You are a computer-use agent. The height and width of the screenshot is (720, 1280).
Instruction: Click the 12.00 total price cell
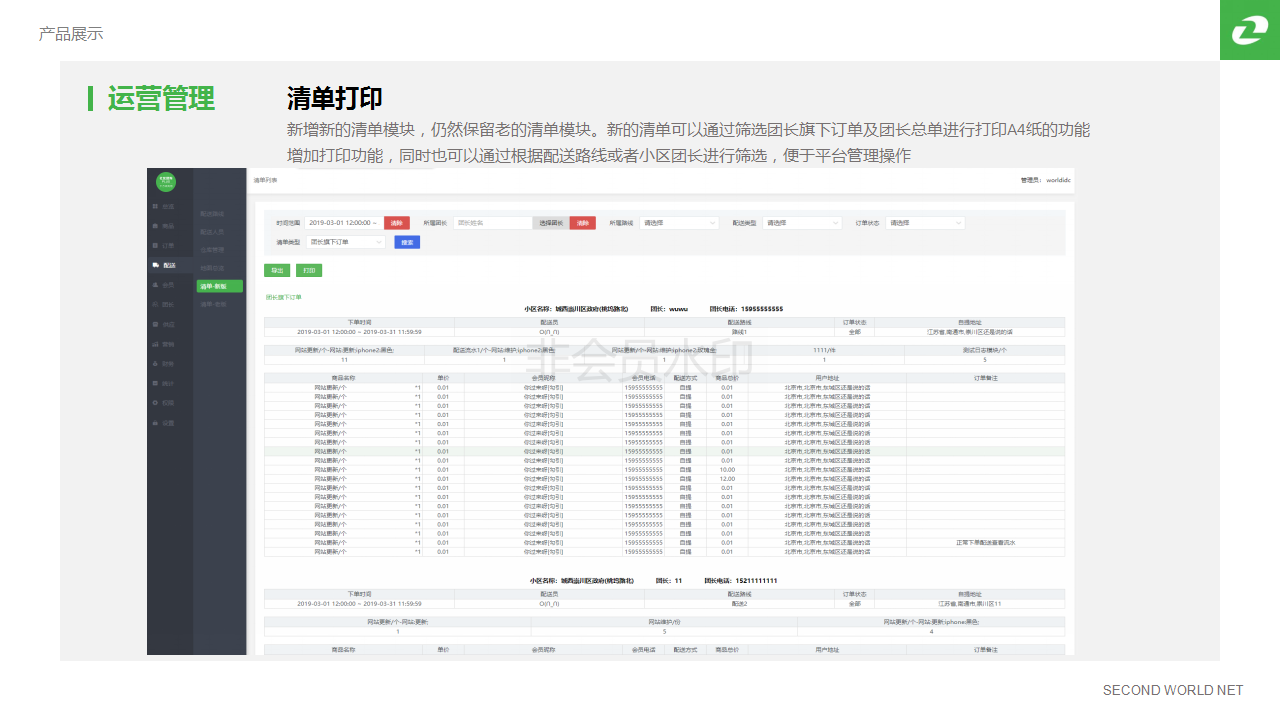(727, 479)
